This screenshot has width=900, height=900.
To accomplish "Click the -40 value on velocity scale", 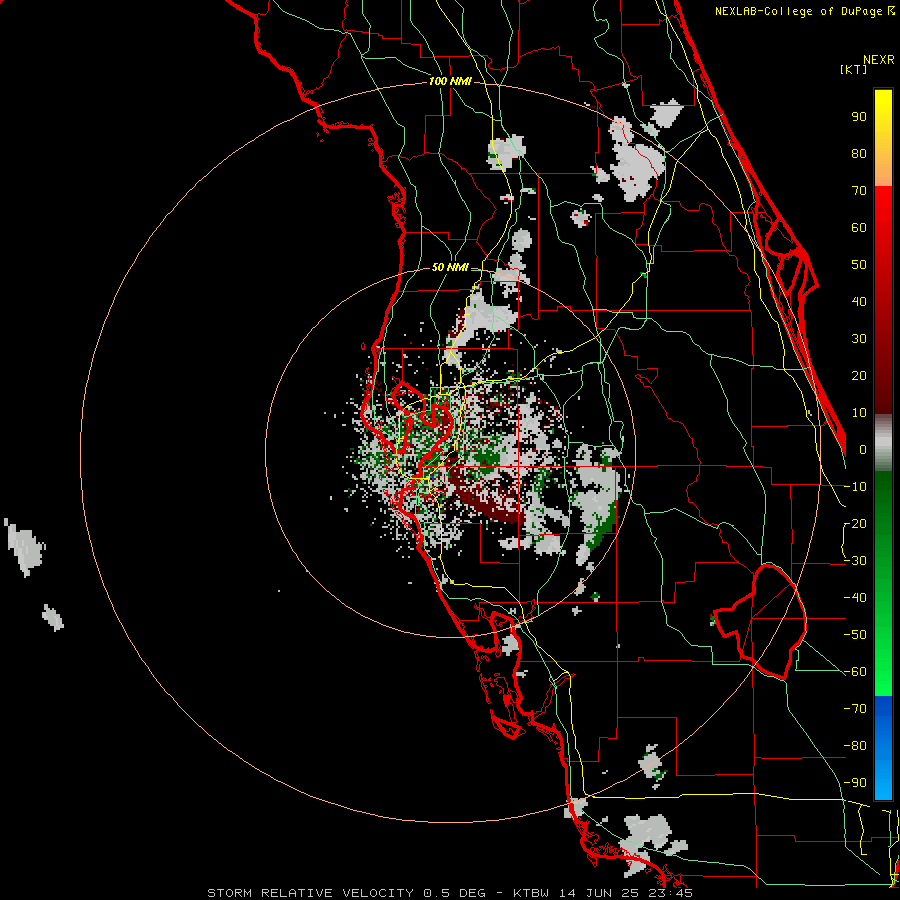I will [855, 598].
